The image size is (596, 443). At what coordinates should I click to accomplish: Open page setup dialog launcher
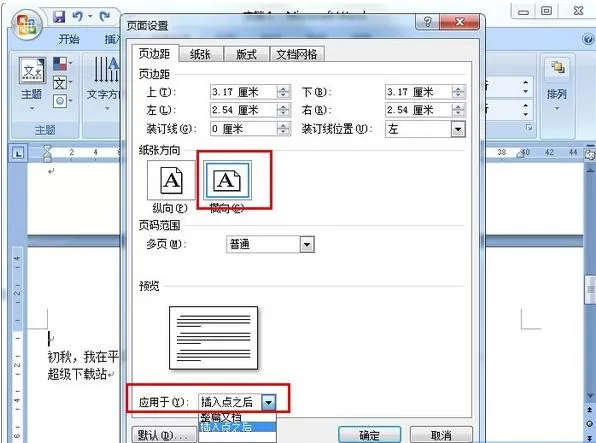529,128
